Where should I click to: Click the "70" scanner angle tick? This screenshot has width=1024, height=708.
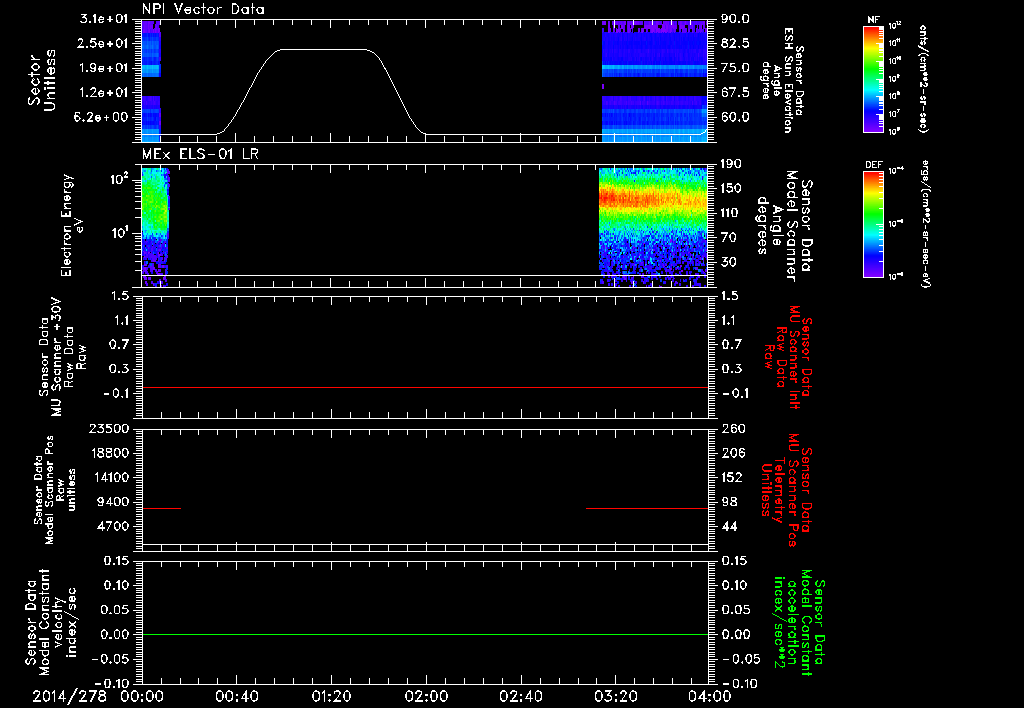pyautogui.click(x=728, y=238)
